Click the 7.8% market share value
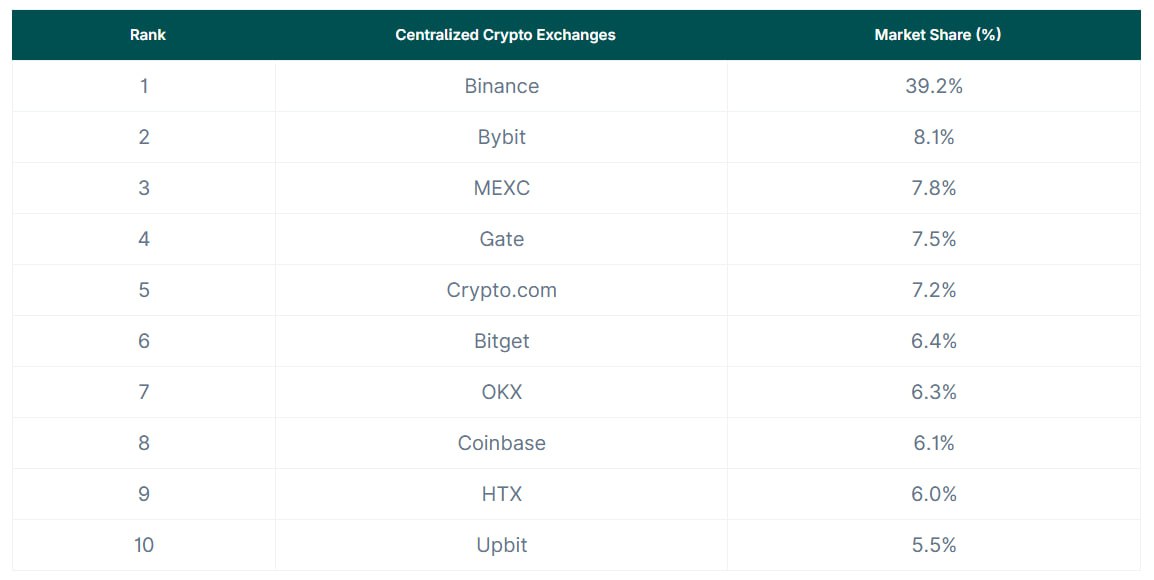Screen dimensions: 1154x580 coord(934,188)
